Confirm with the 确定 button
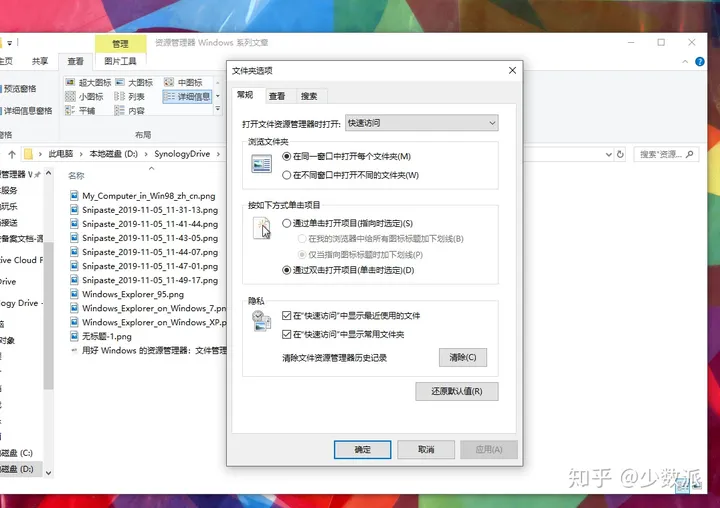720x508 pixels. pos(362,450)
